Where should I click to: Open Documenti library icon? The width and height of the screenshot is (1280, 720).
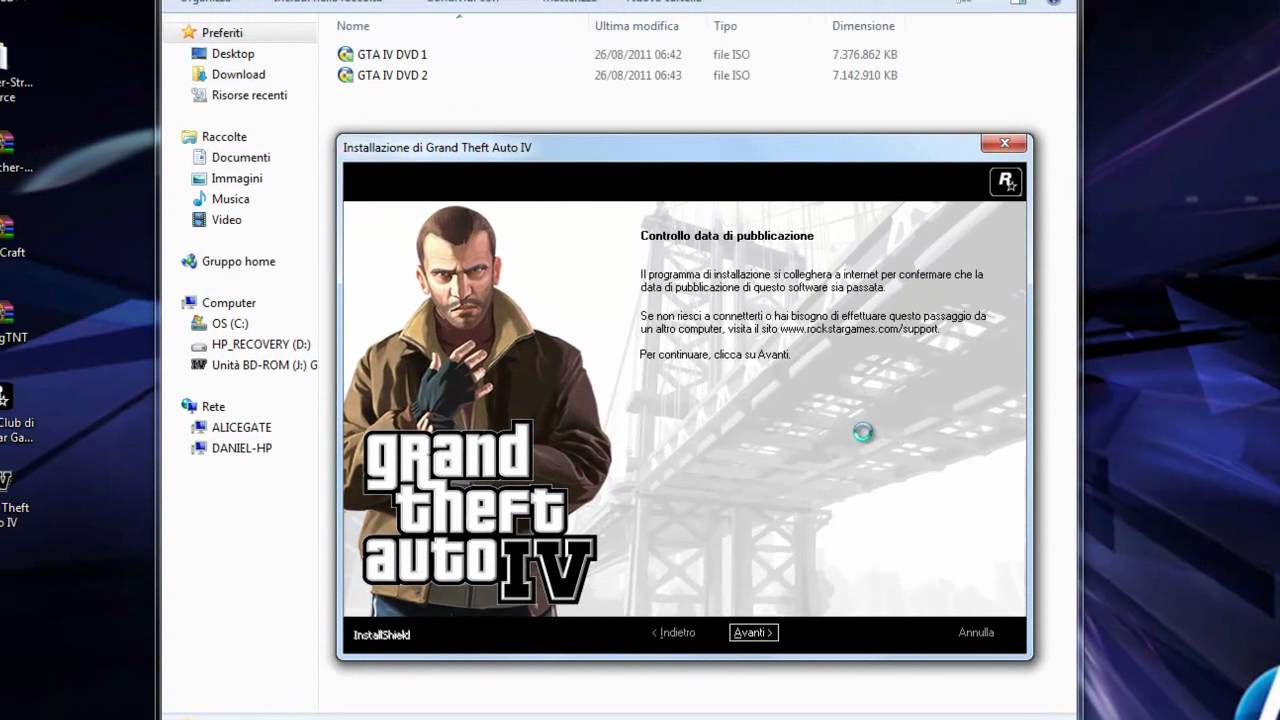(199, 157)
